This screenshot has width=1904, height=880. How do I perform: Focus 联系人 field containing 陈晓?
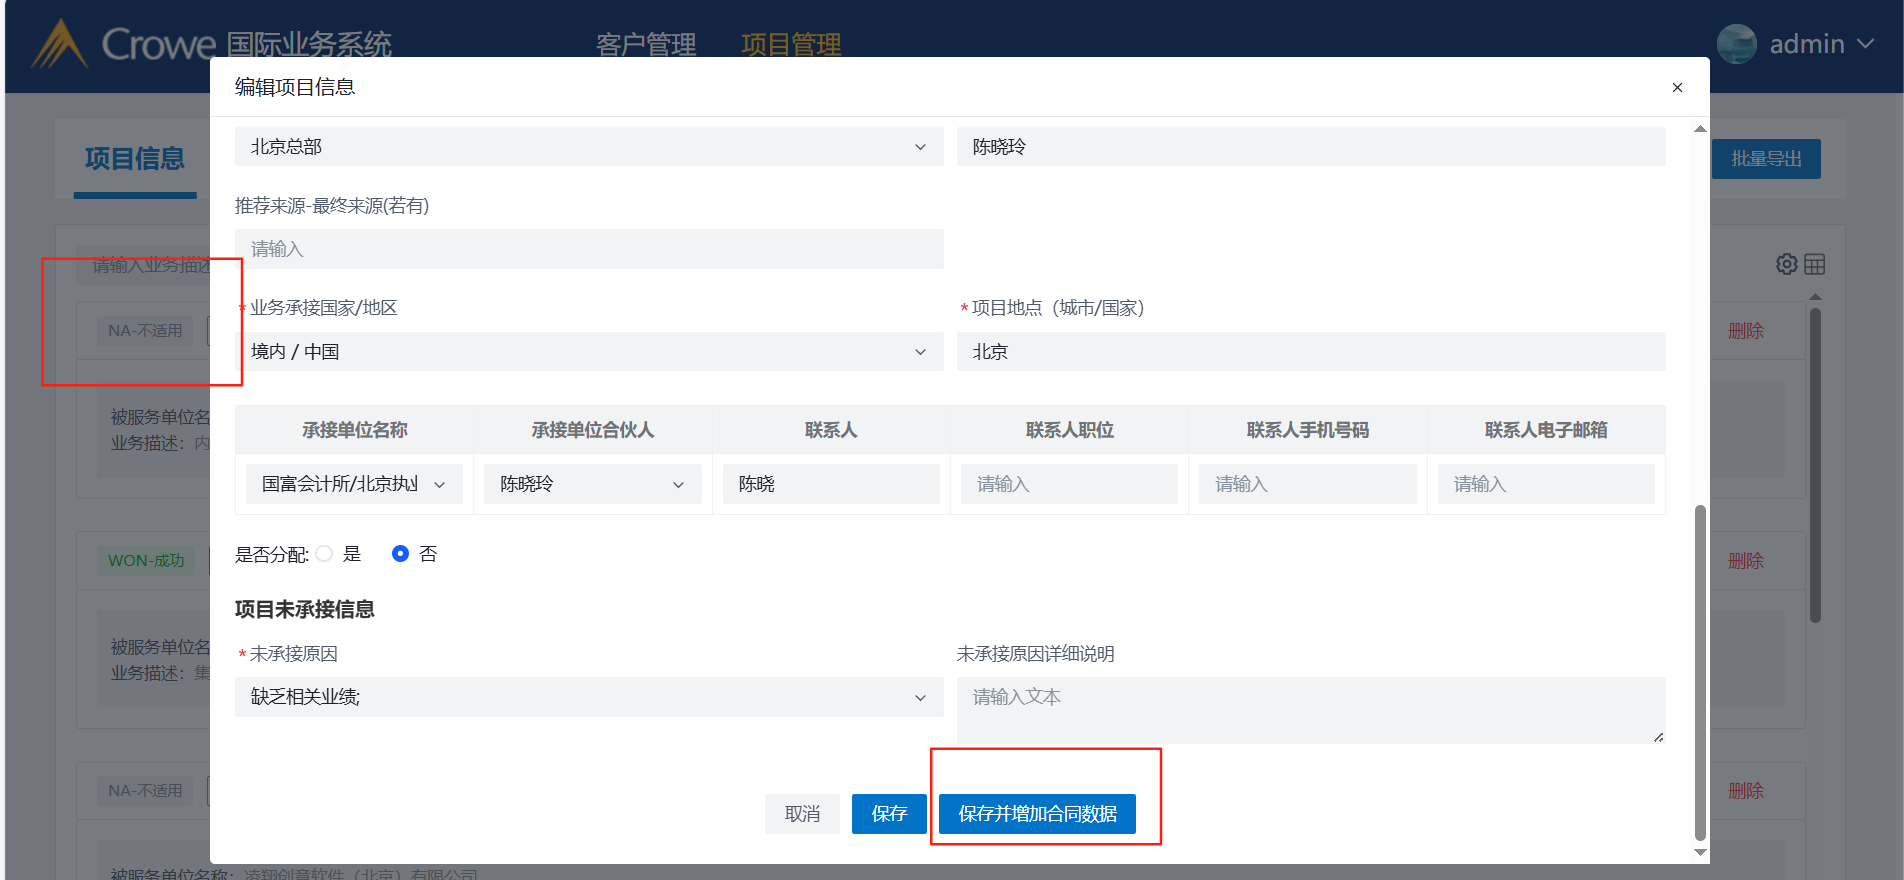pos(831,484)
